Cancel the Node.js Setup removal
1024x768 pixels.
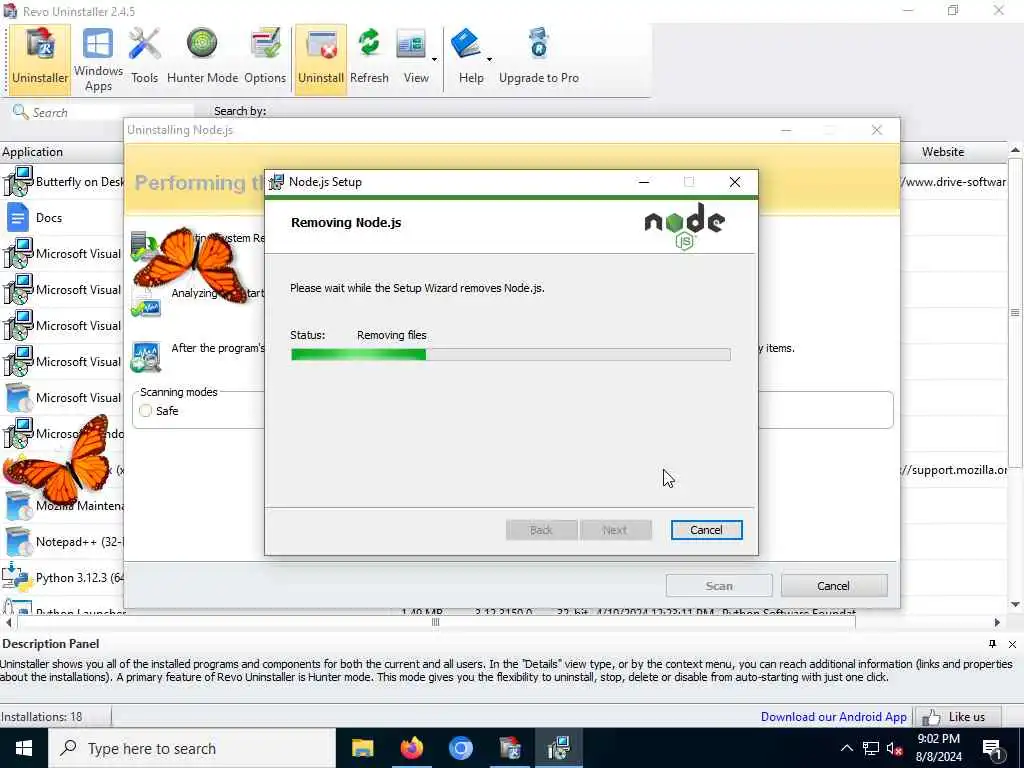(707, 530)
